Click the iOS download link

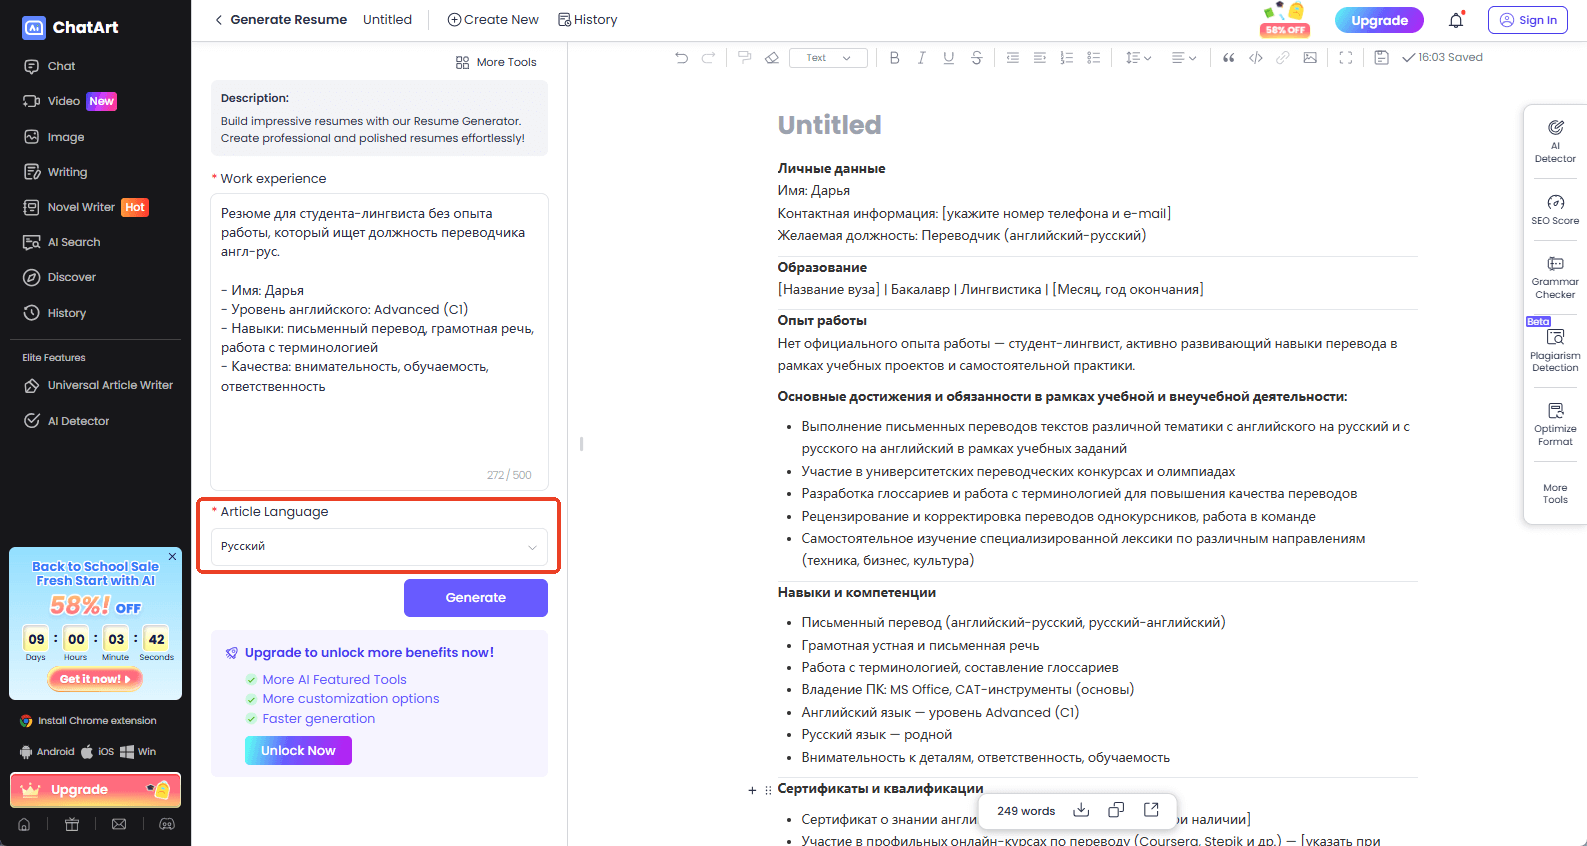point(98,752)
